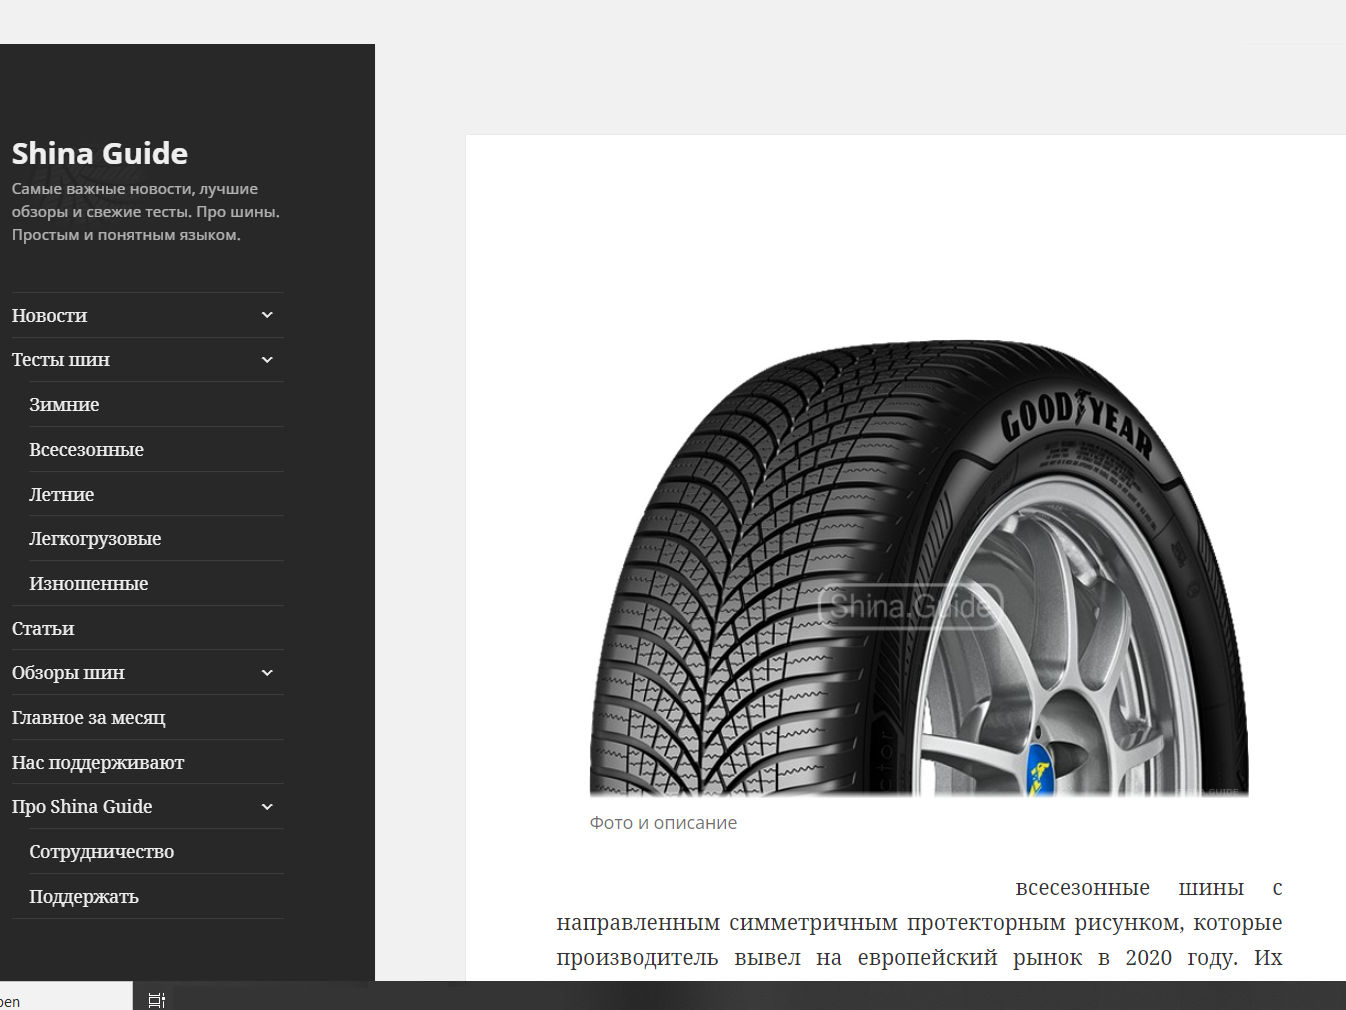Open the Обзоры шин menu item
The height and width of the screenshot is (1010, 1346).
pos(68,673)
